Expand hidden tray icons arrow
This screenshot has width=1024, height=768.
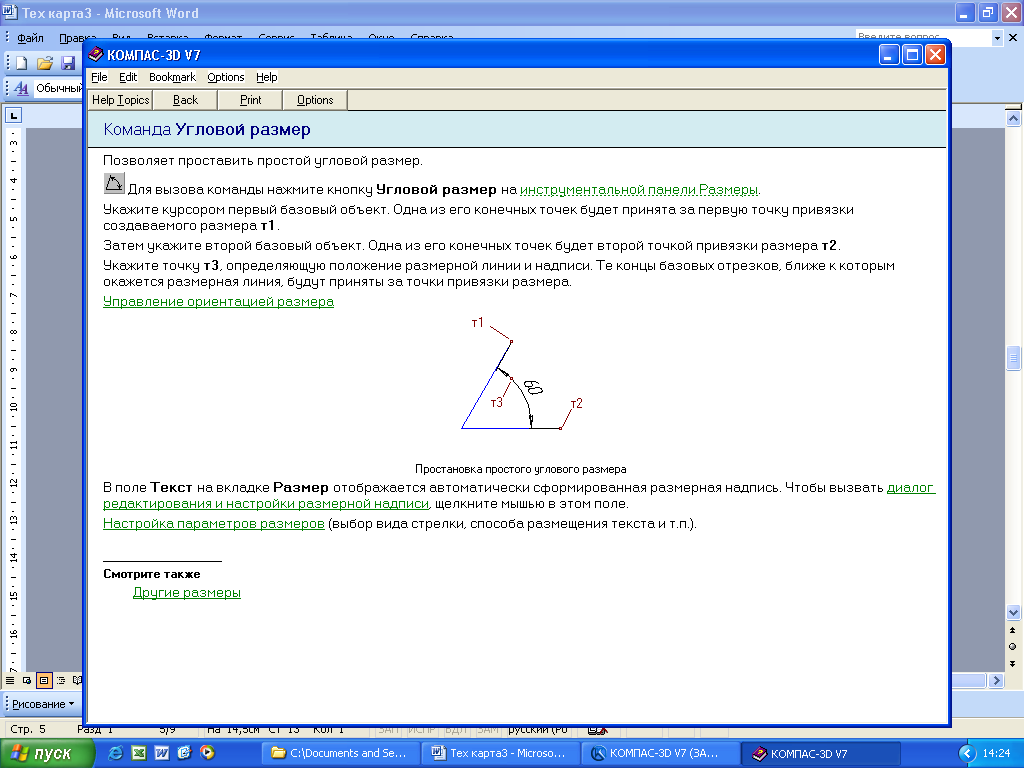pos(967,753)
